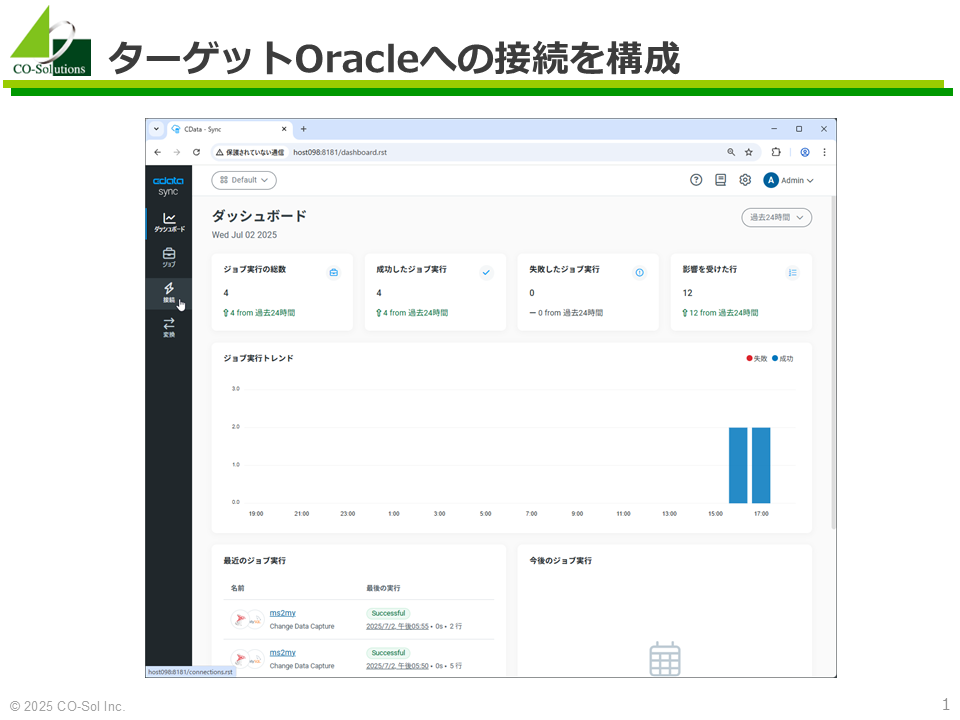Open the Admin account dropdown

pos(786,180)
